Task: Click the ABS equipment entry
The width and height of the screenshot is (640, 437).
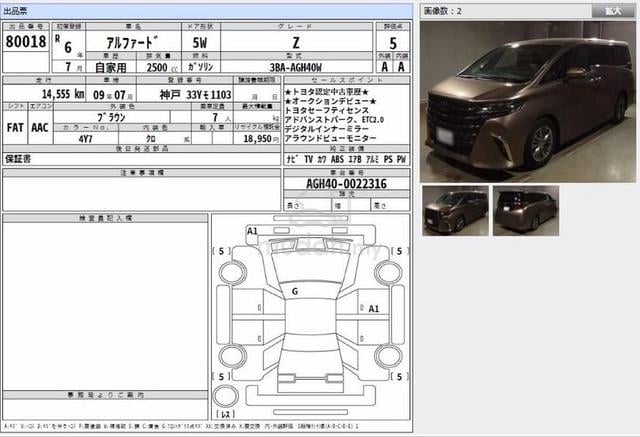Action: [x=338, y=159]
